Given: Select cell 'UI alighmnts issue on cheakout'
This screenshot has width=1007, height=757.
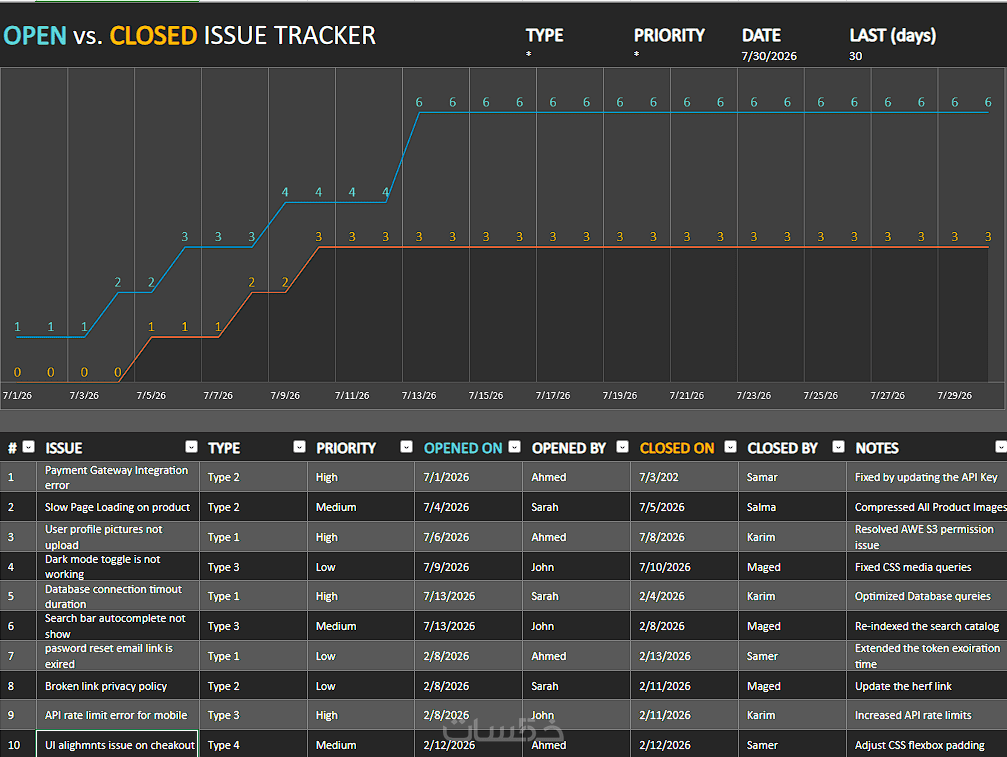Looking at the screenshot, I should tap(118, 744).
